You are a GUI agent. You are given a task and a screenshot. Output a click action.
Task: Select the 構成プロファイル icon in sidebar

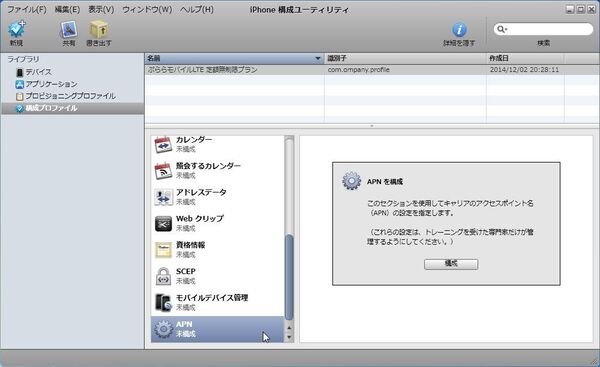[20, 109]
